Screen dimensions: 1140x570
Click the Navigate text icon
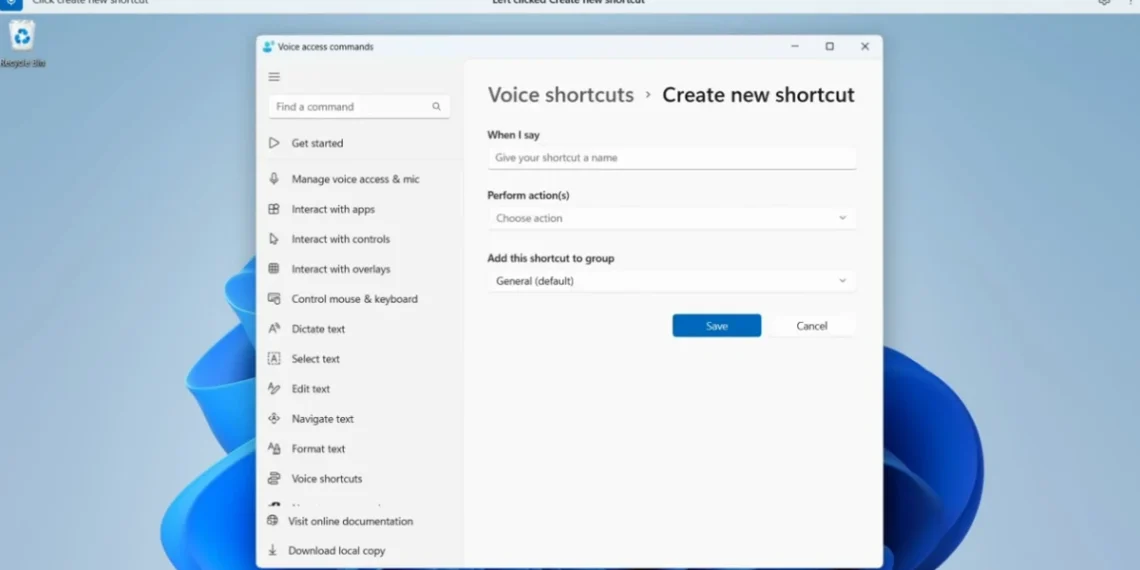click(x=274, y=419)
